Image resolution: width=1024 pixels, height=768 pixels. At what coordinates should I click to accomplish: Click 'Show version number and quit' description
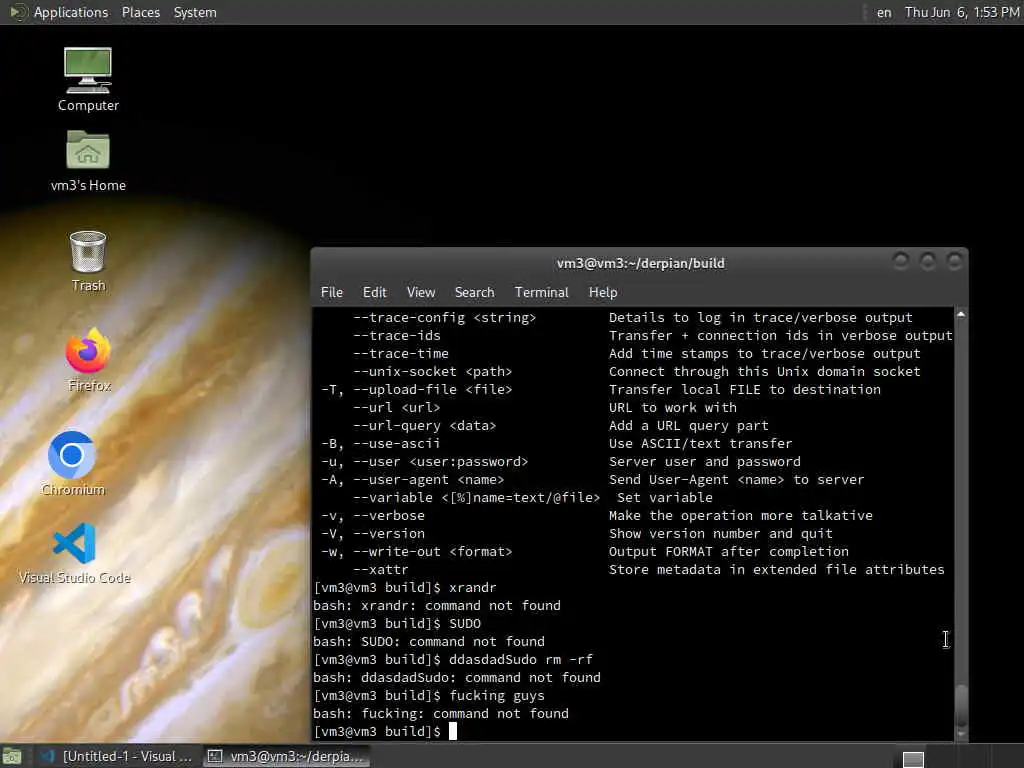click(x=721, y=534)
